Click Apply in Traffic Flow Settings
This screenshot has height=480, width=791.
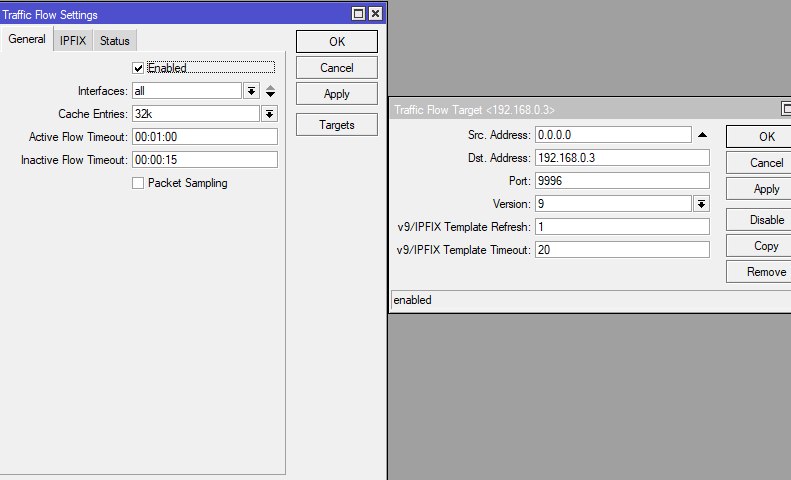click(336, 94)
